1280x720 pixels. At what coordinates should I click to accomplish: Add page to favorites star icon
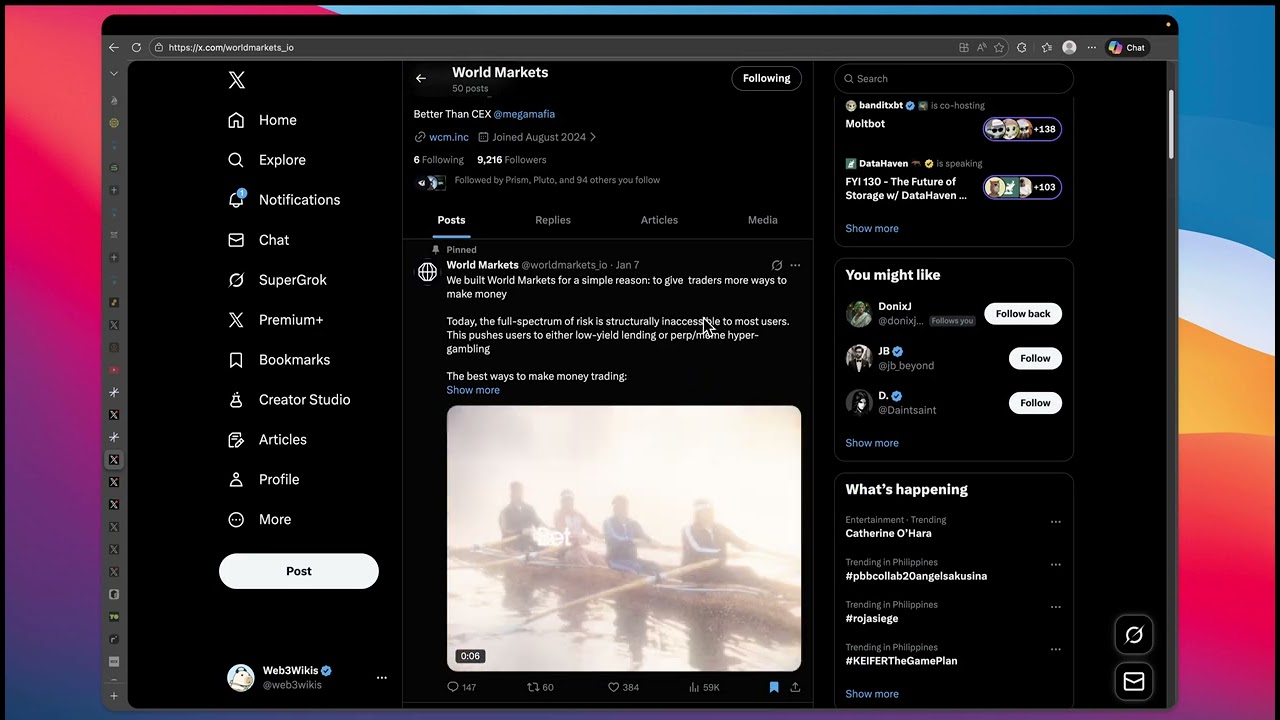point(999,47)
